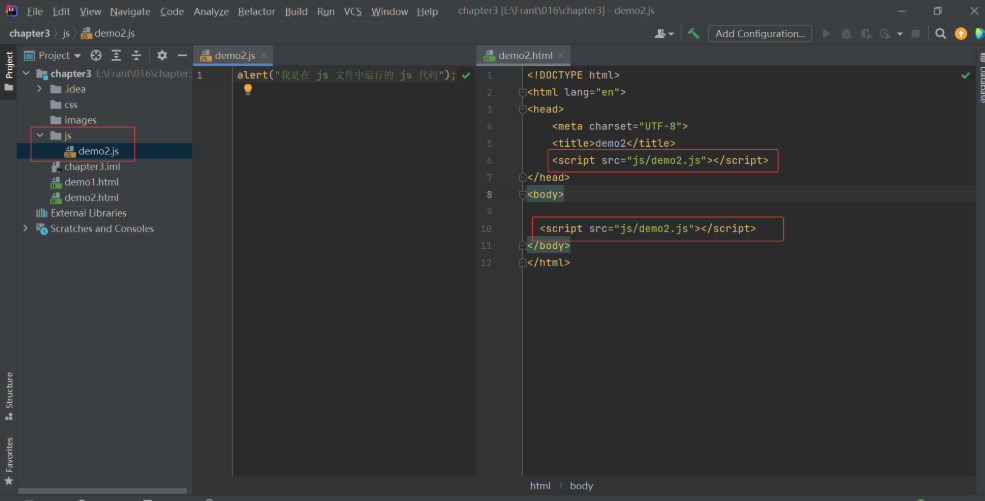Open the Build menu

point(296,11)
